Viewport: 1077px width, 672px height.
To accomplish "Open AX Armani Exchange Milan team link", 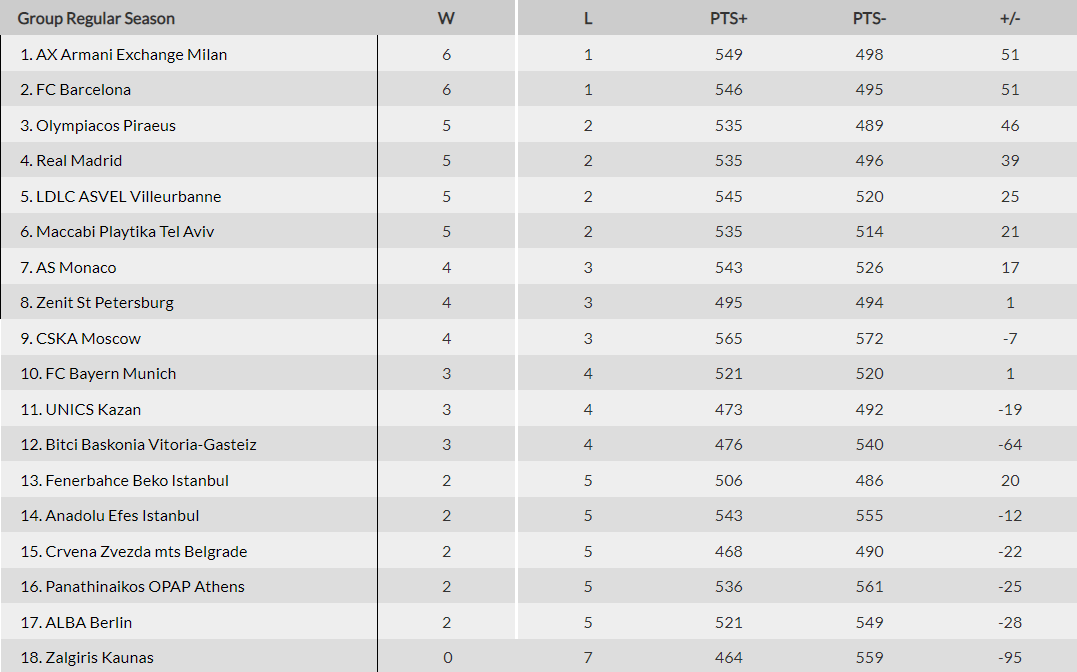I will click(x=131, y=54).
